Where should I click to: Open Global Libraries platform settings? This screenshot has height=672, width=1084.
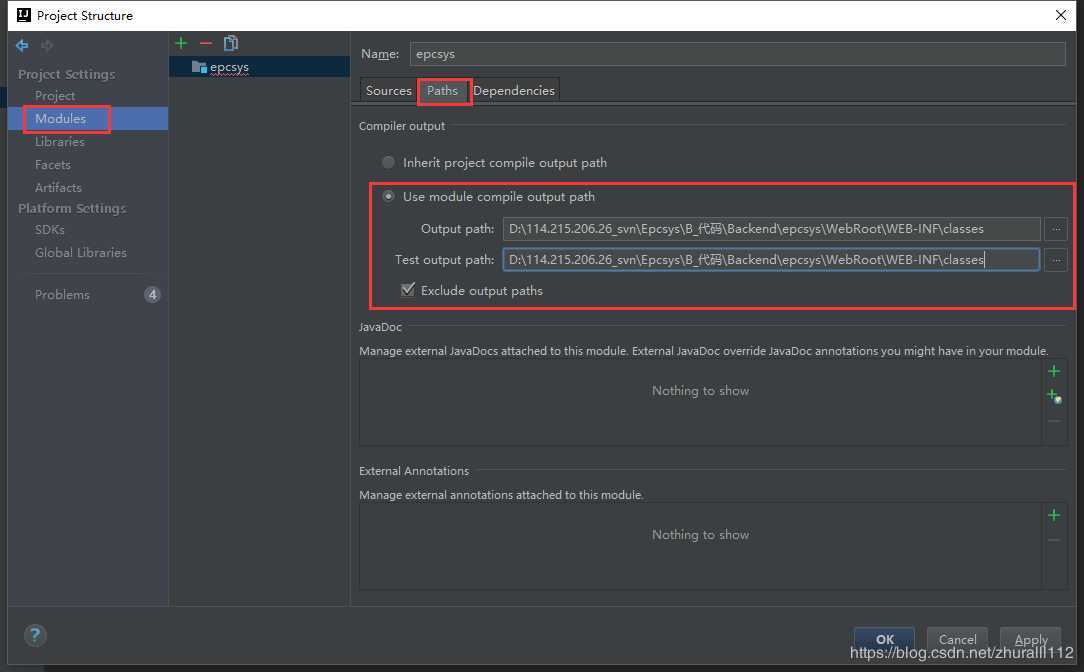(x=81, y=252)
